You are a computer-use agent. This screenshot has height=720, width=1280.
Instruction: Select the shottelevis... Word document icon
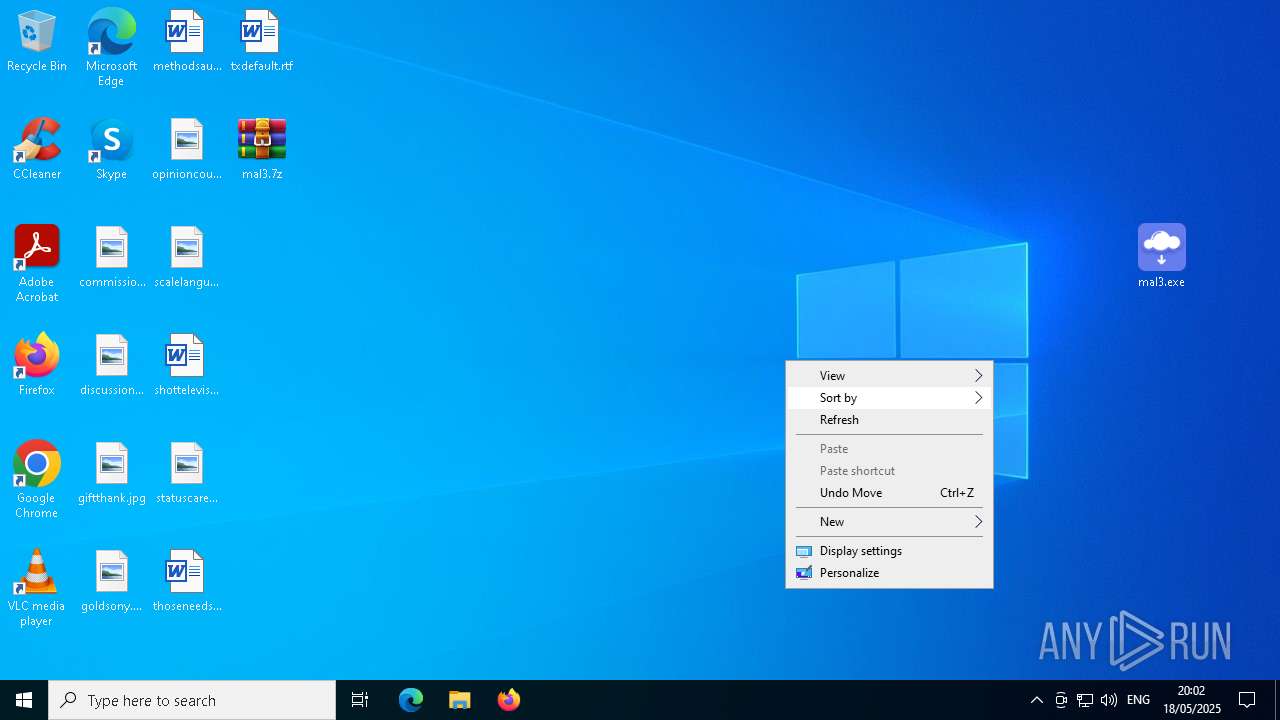pyautogui.click(x=186, y=366)
